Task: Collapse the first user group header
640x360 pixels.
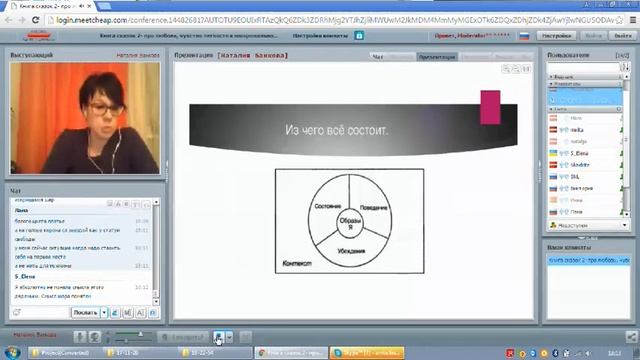Action: point(585,77)
